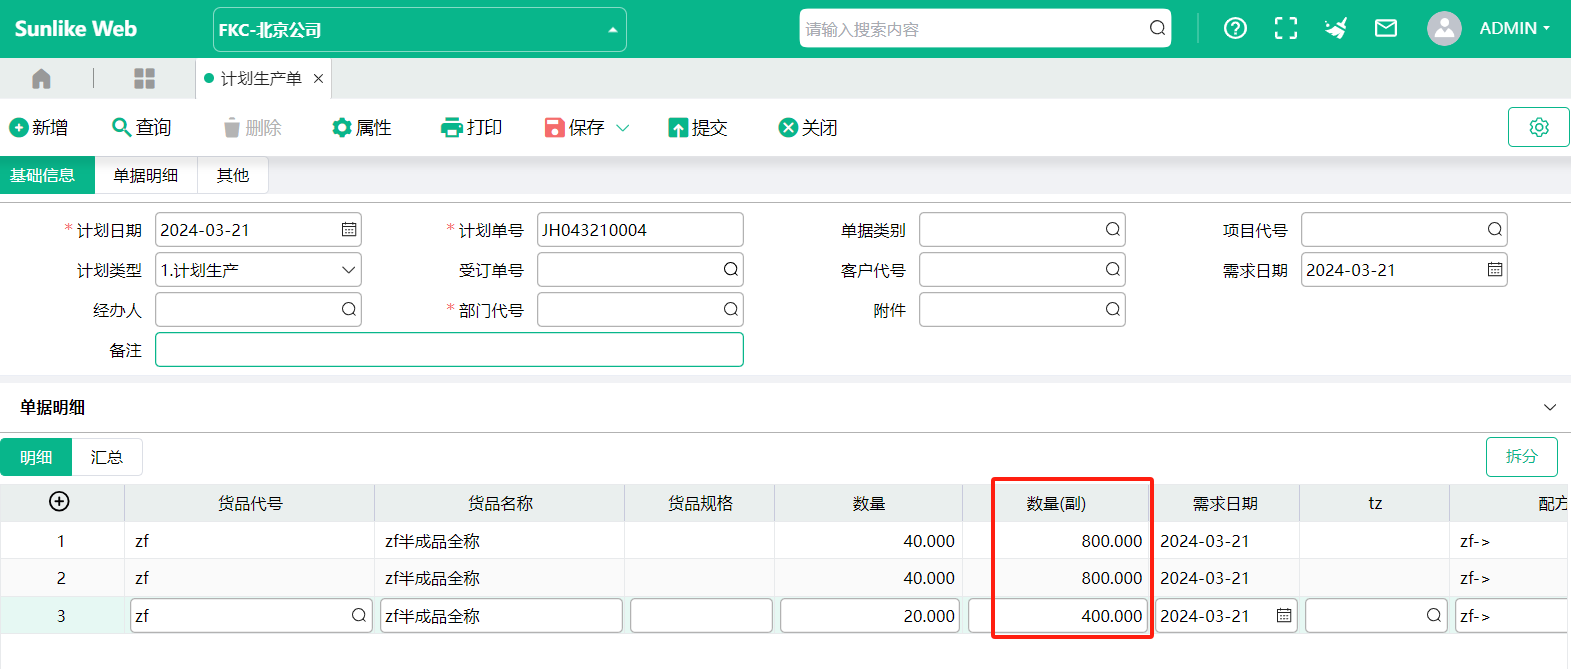Screen dimensions: 1571x669
Task: Click the home icon tab
Action: click(x=41, y=78)
